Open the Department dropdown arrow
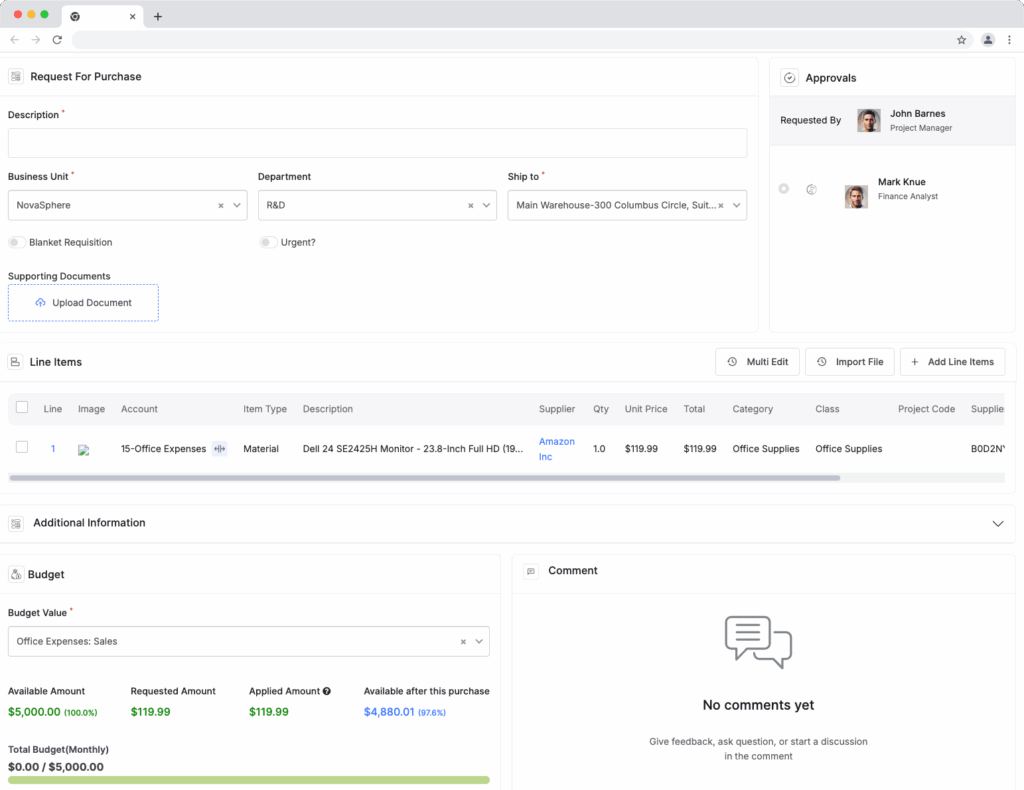The width and height of the screenshot is (1024, 790). click(x=487, y=205)
